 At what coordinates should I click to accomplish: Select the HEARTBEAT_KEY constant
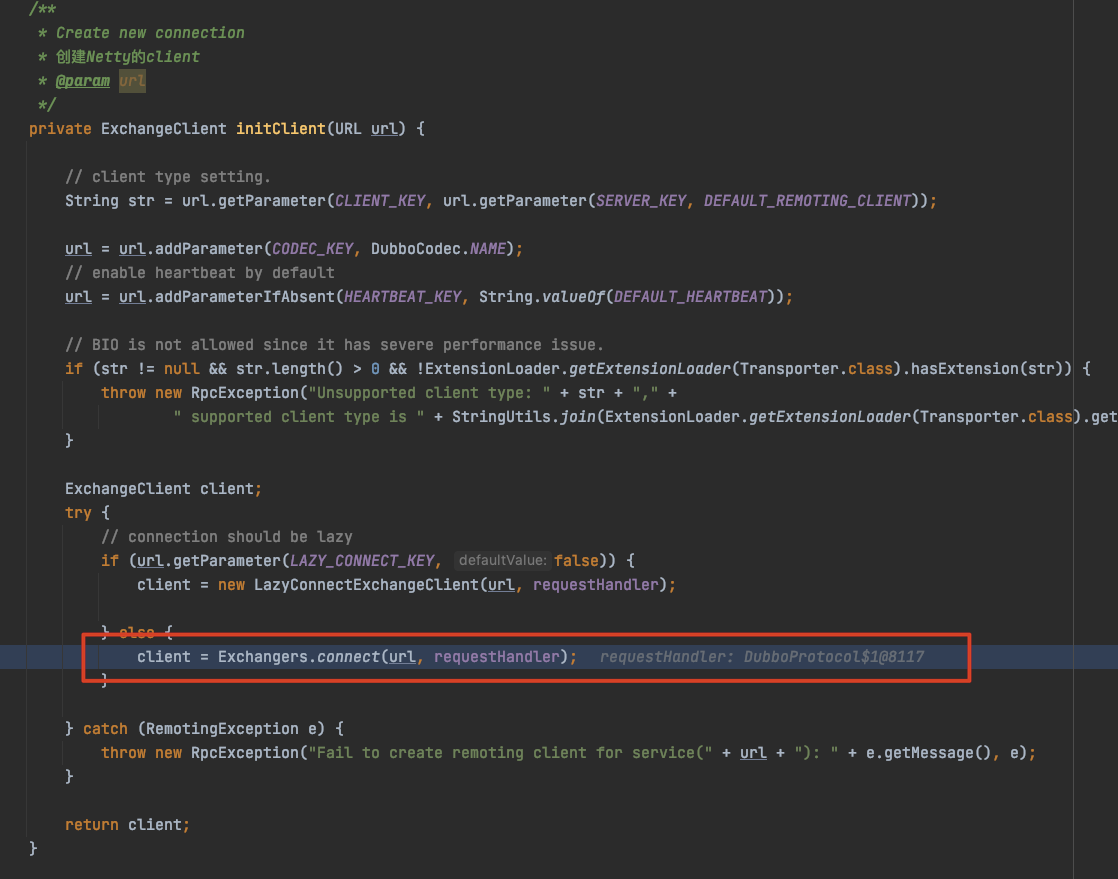[x=403, y=297]
